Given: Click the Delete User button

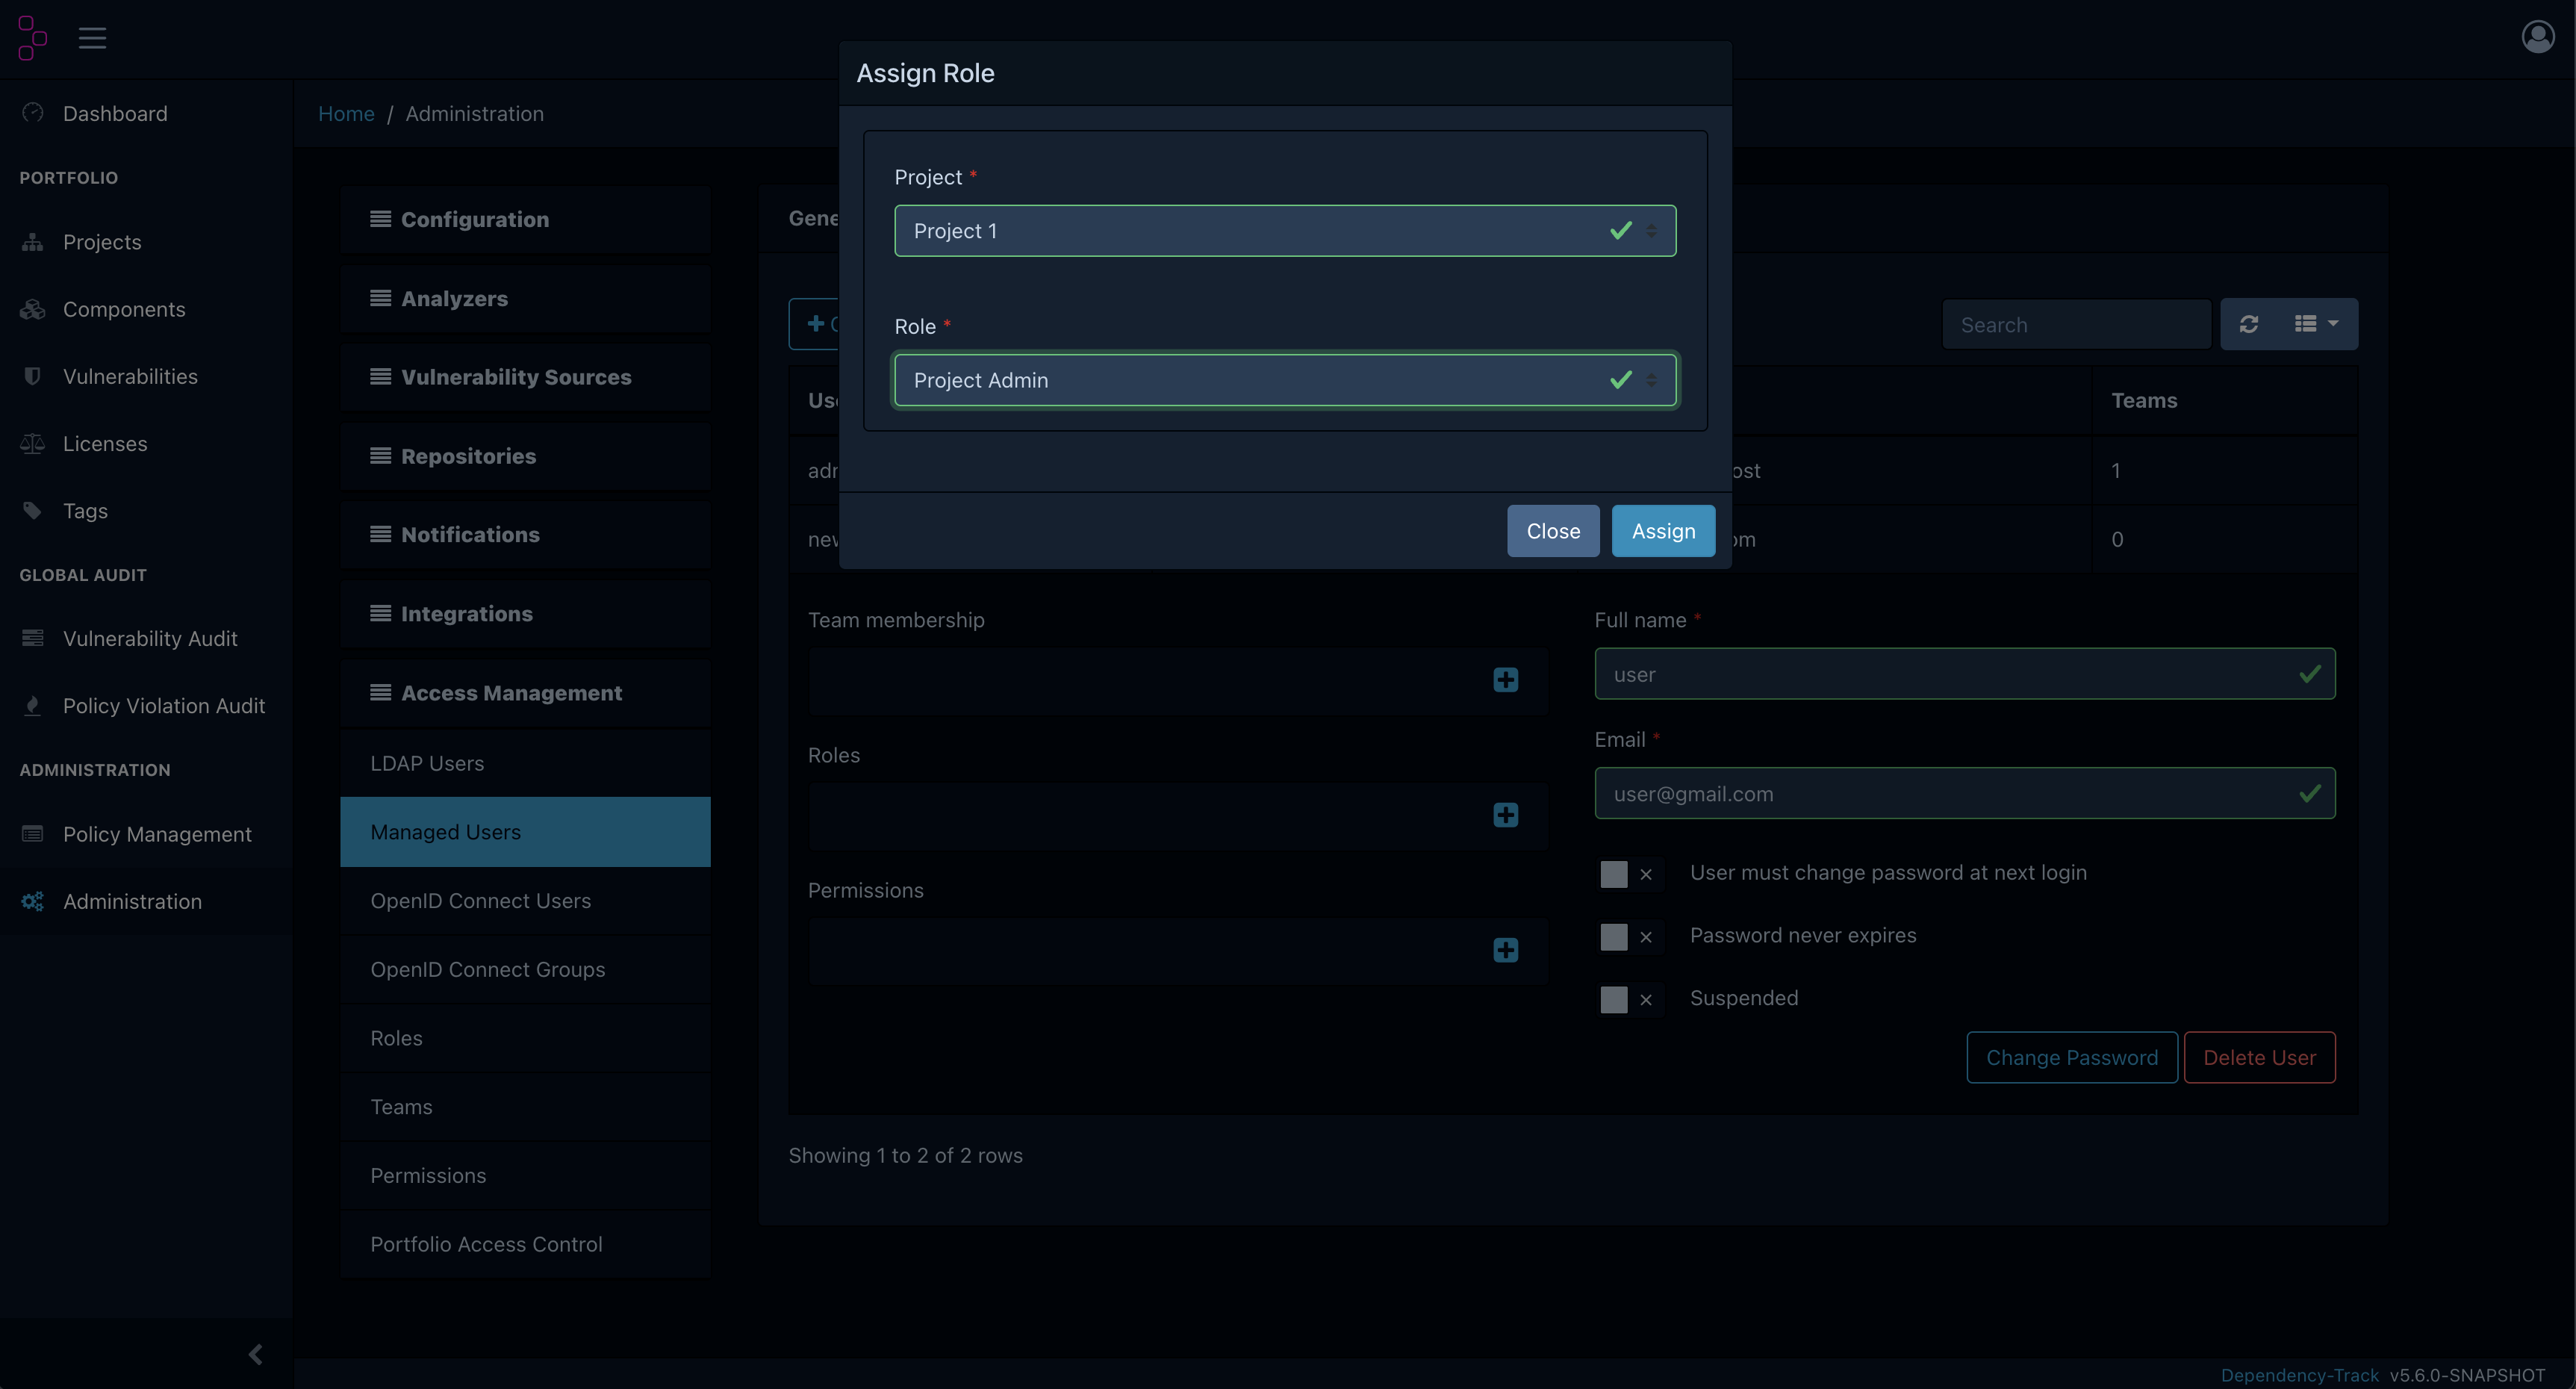Looking at the screenshot, I should 2259,1057.
